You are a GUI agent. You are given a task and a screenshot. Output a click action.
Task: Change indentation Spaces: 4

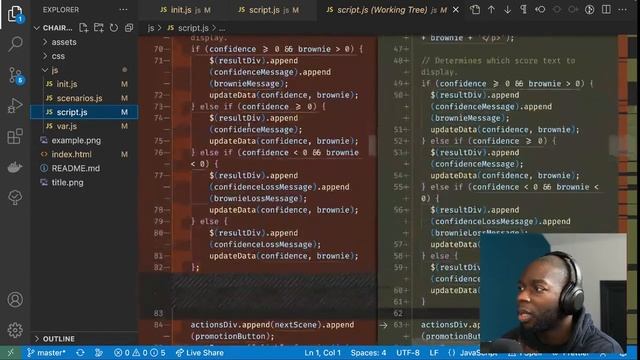[368, 353]
